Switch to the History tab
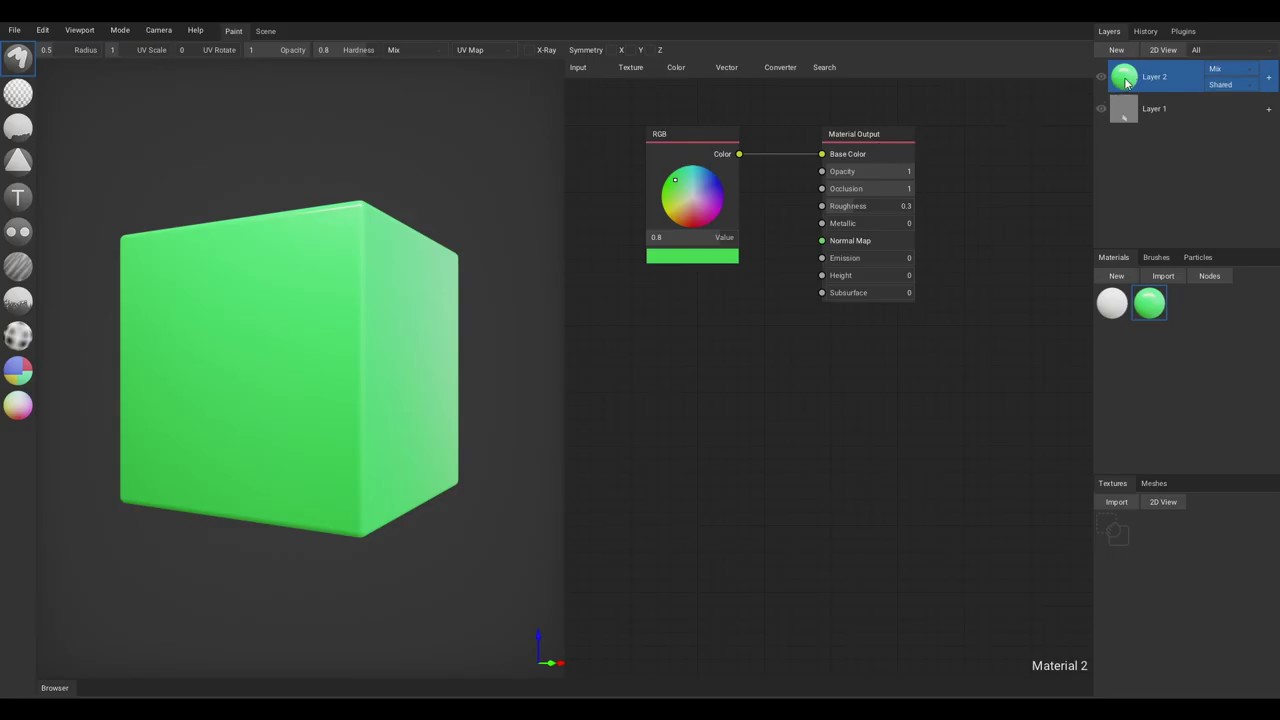1280x720 pixels. pyautogui.click(x=1145, y=31)
